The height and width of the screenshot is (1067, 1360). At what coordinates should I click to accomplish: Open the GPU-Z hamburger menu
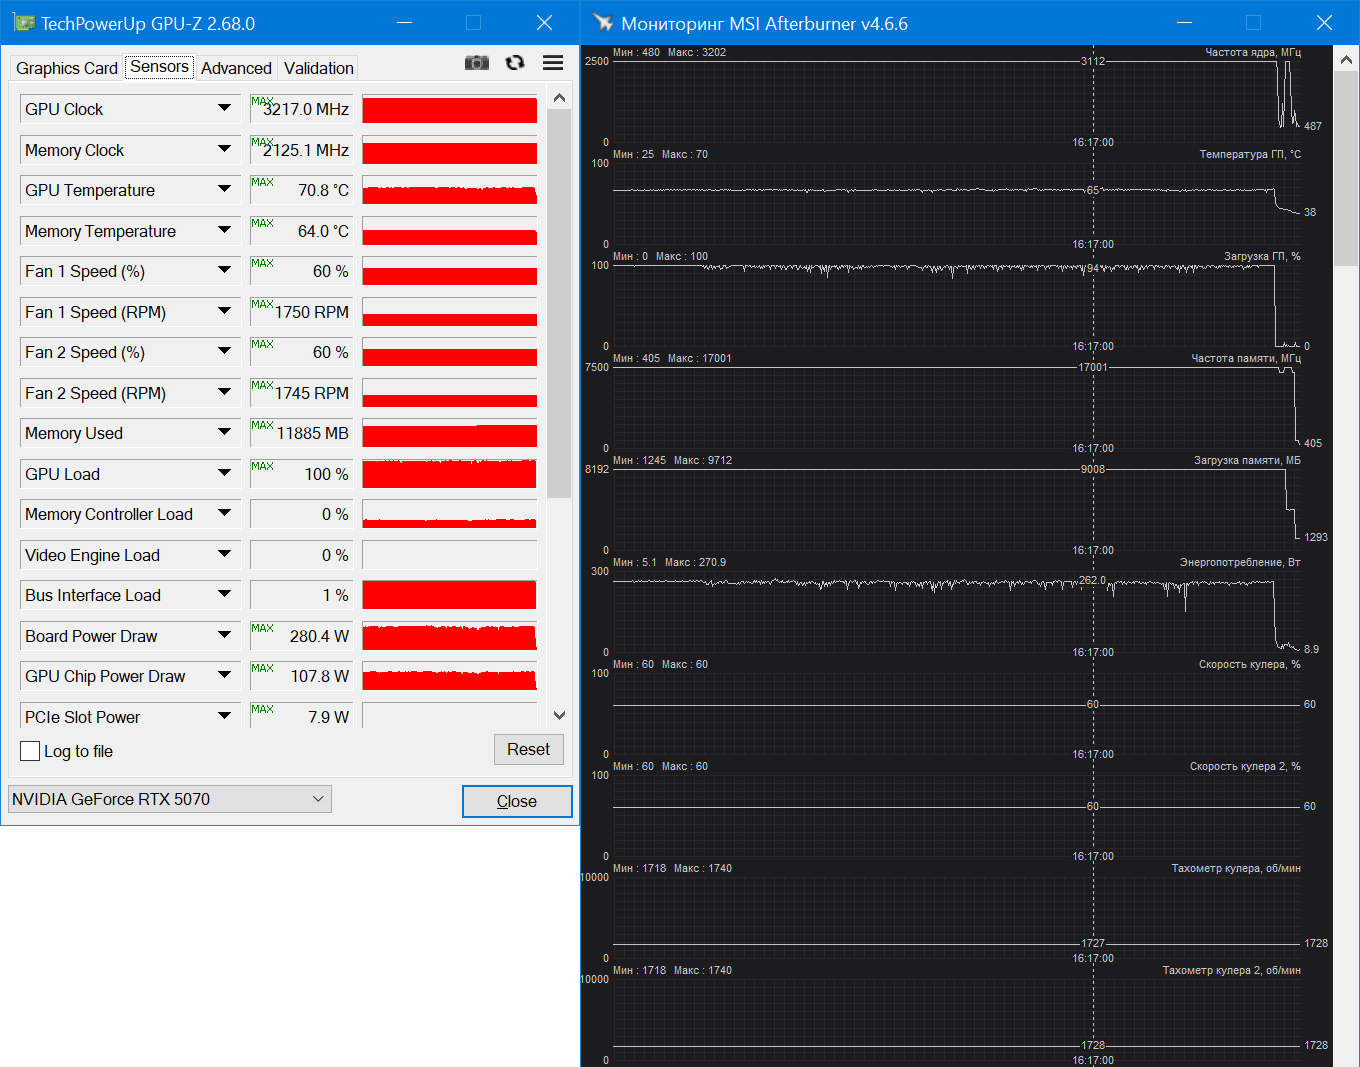(x=553, y=63)
